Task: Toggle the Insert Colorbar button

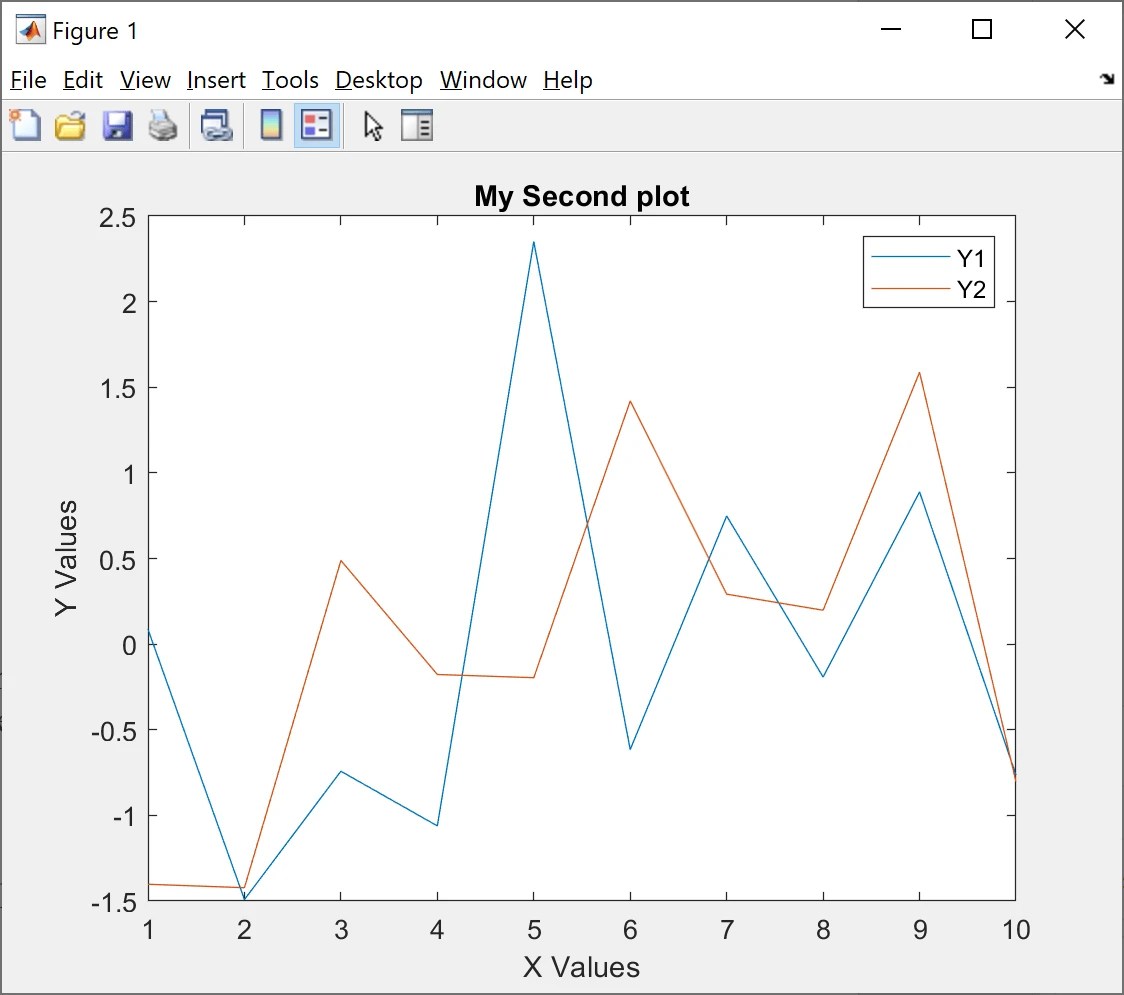Action: [271, 125]
